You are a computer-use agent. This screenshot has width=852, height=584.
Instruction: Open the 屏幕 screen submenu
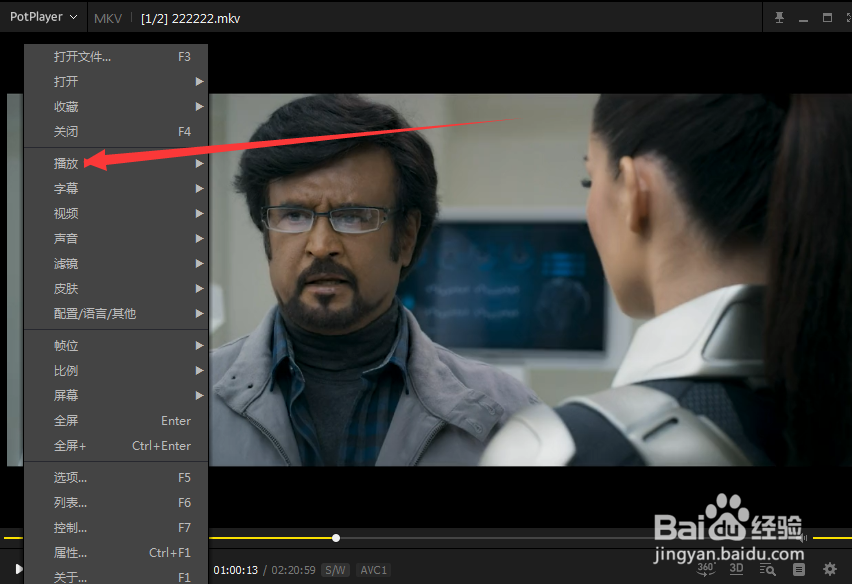116,395
